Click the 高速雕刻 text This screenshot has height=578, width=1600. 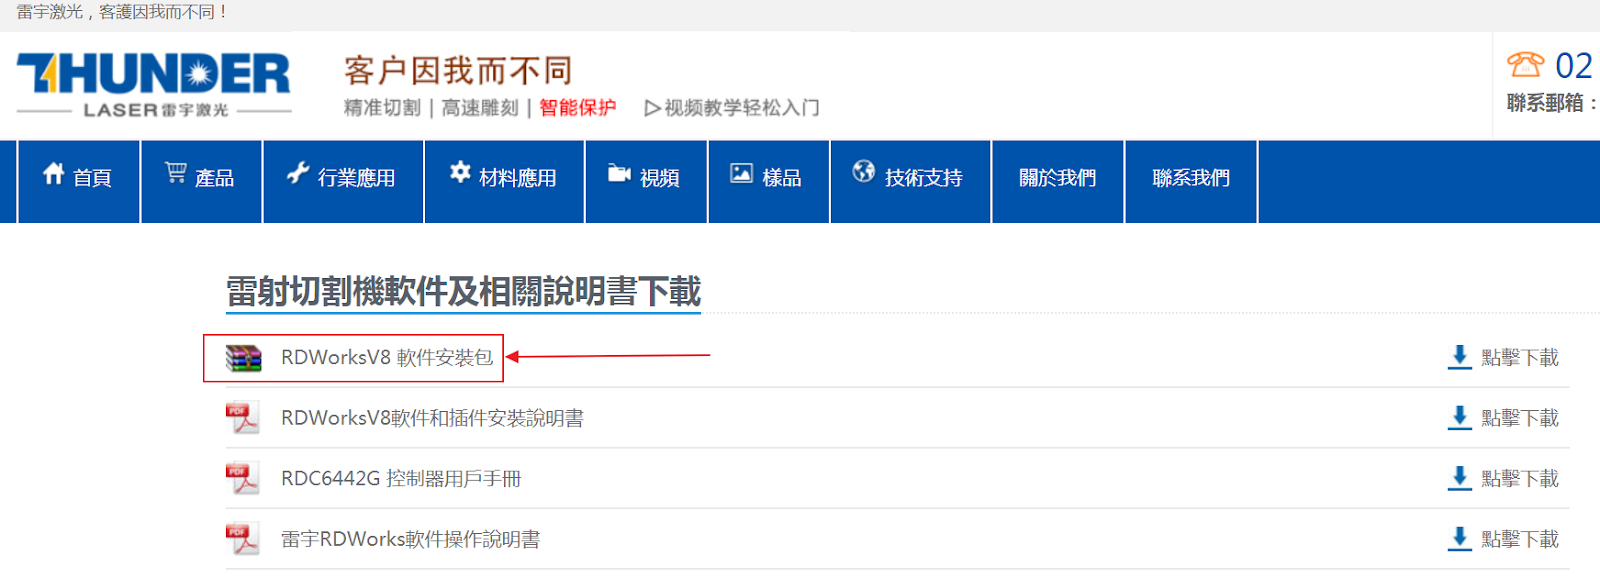[x=480, y=108]
